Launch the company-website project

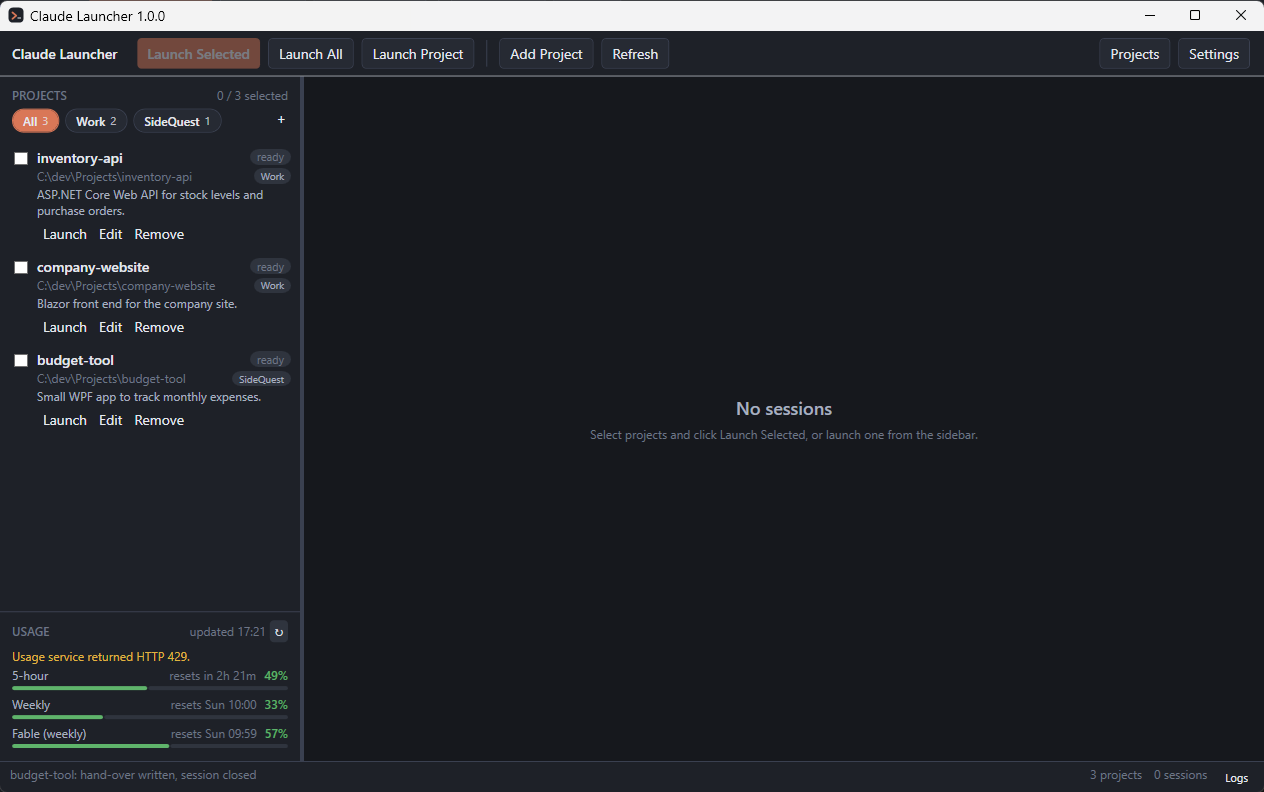click(x=65, y=327)
